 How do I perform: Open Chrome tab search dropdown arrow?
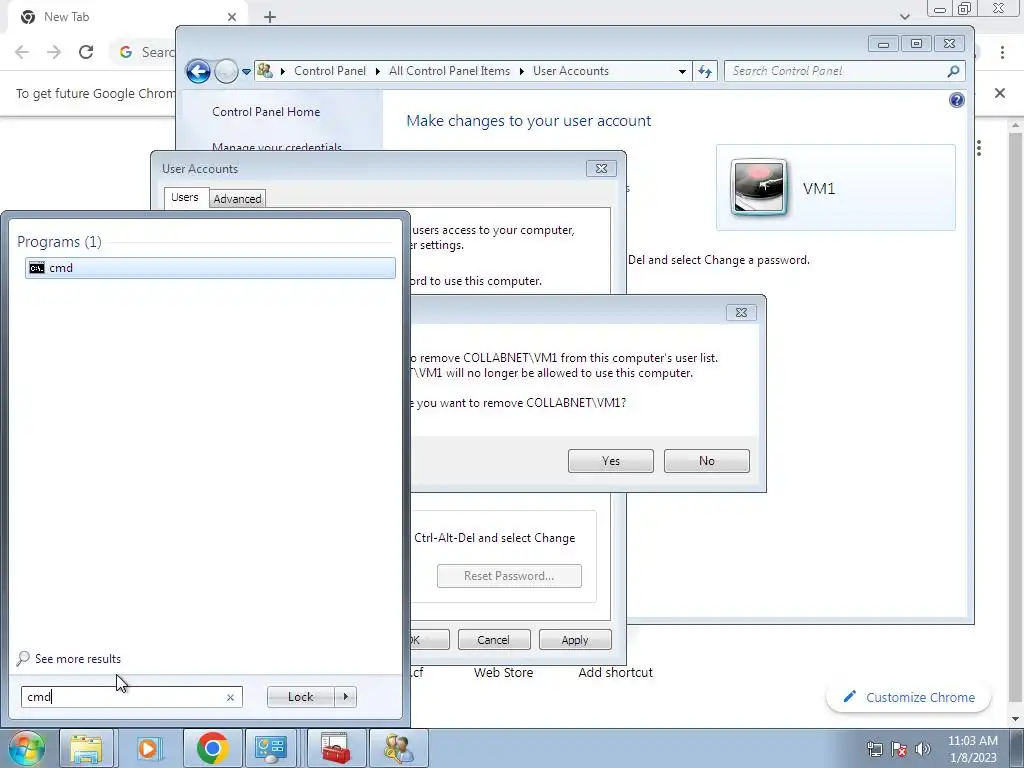coord(905,17)
